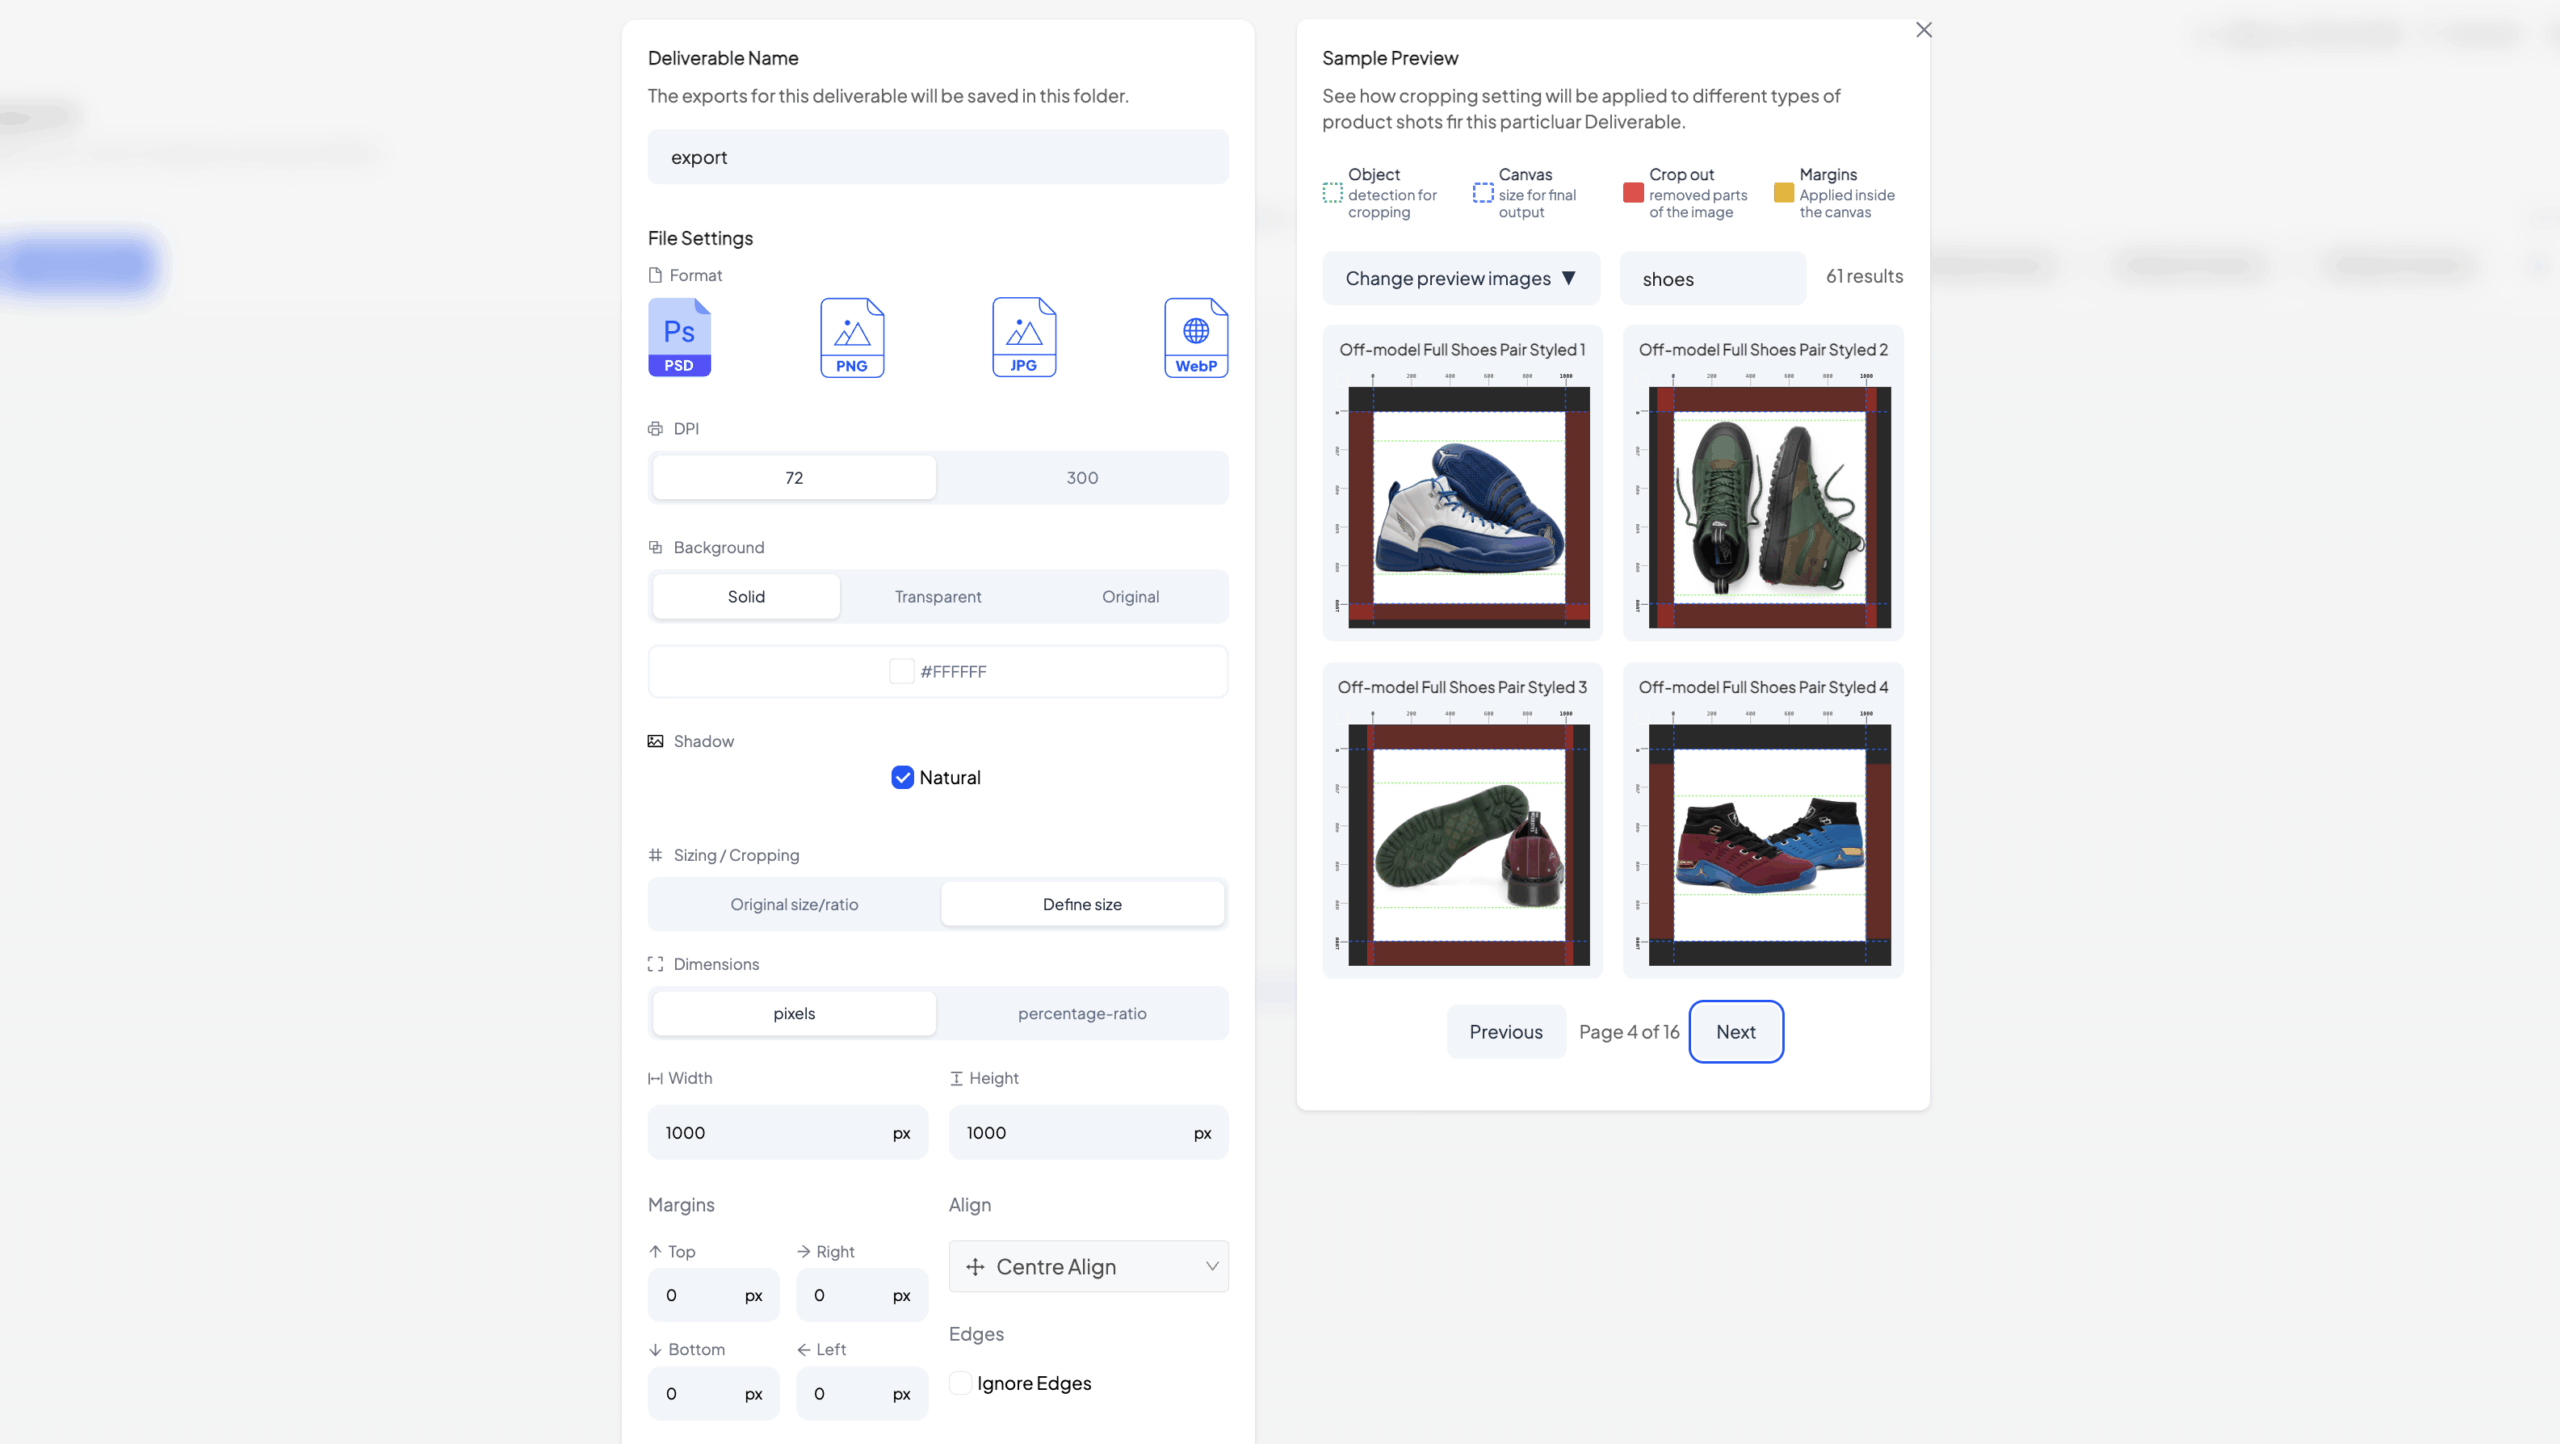Open the #FFFFFF background color swatch
This screenshot has height=1444, width=2560.
point(901,671)
